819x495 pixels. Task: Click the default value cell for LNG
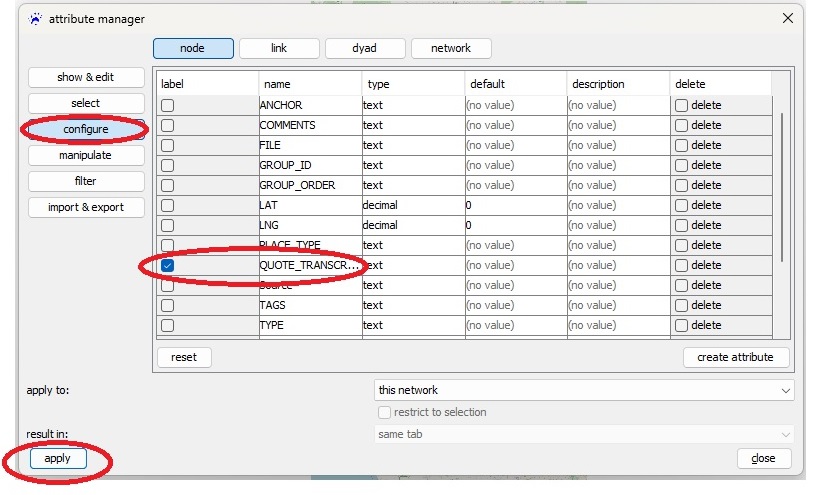point(514,225)
